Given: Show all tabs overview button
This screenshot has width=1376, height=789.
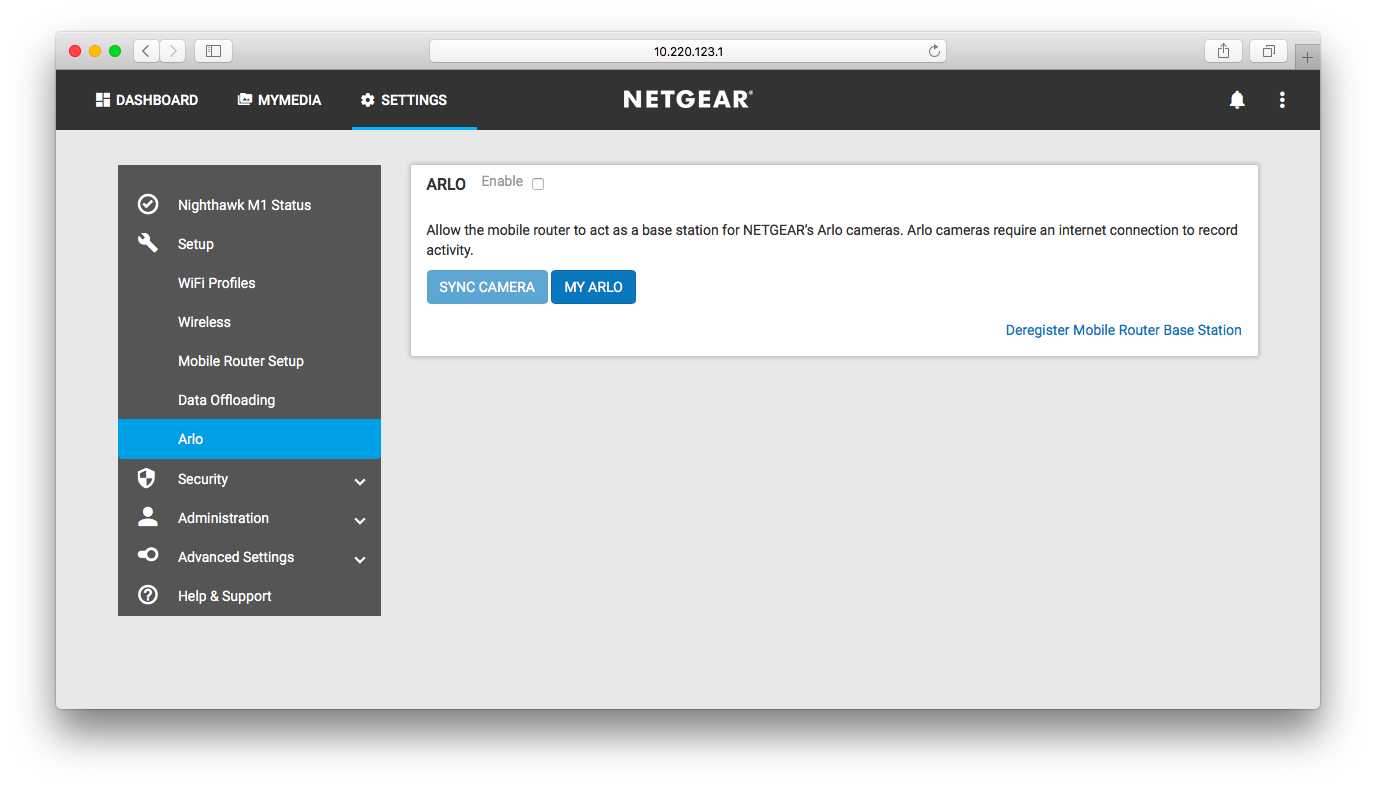Looking at the screenshot, I should tap(1268, 51).
